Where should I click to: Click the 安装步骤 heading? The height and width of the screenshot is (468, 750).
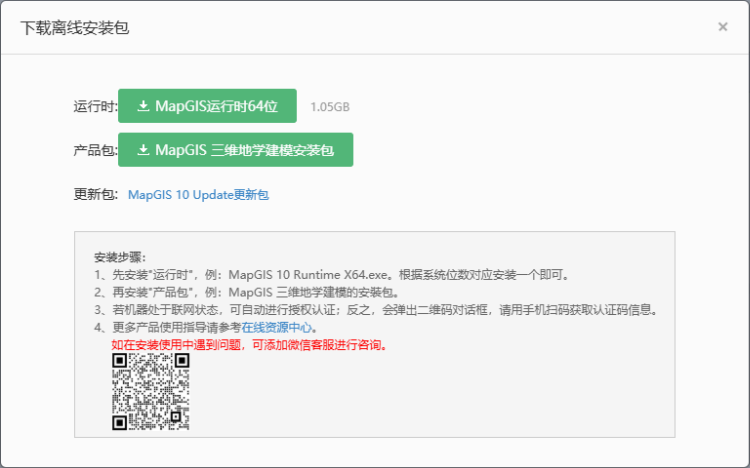(119, 256)
